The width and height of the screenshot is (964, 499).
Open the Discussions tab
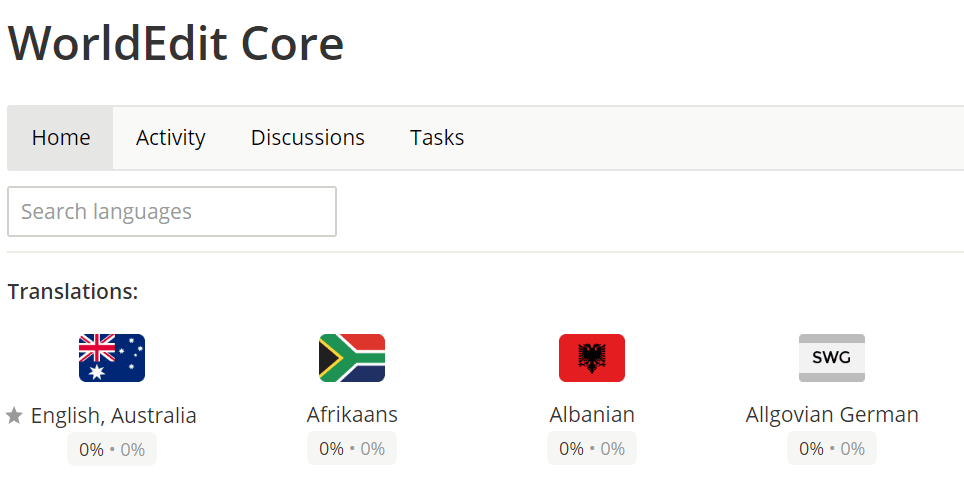(x=308, y=138)
